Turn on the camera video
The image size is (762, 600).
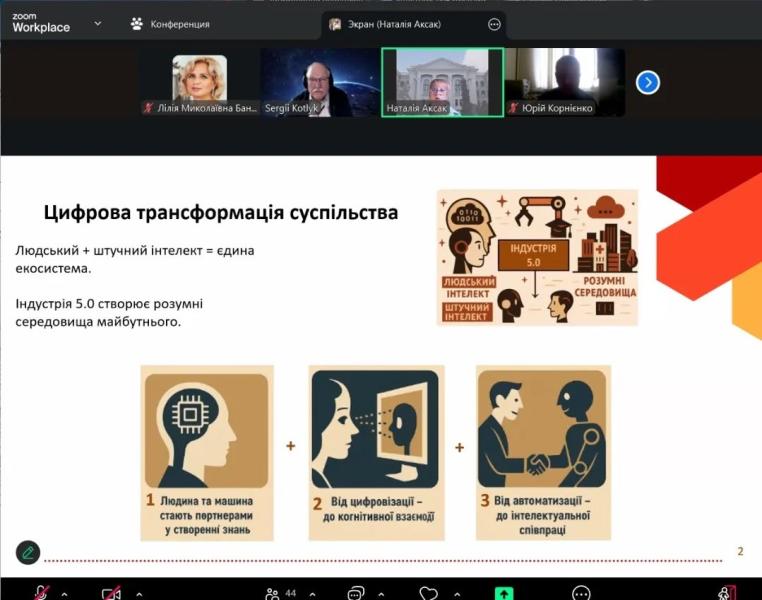click(x=110, y=592)
